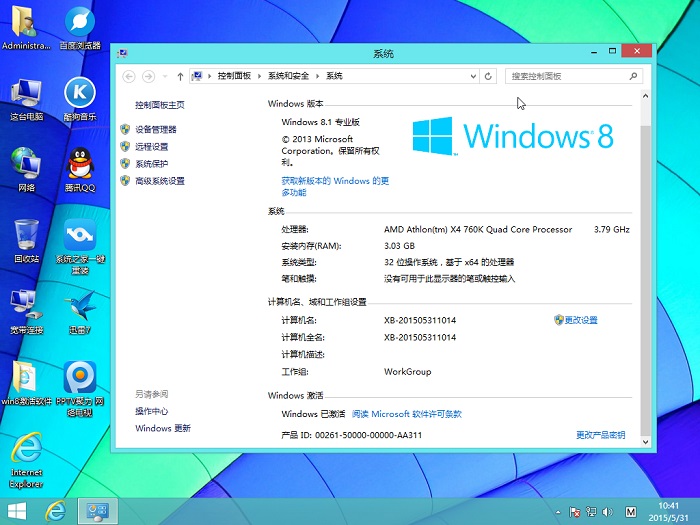
Task: Open the recent locations dropdown arrow
Action: pyautogui.click(x=165, y=76)
